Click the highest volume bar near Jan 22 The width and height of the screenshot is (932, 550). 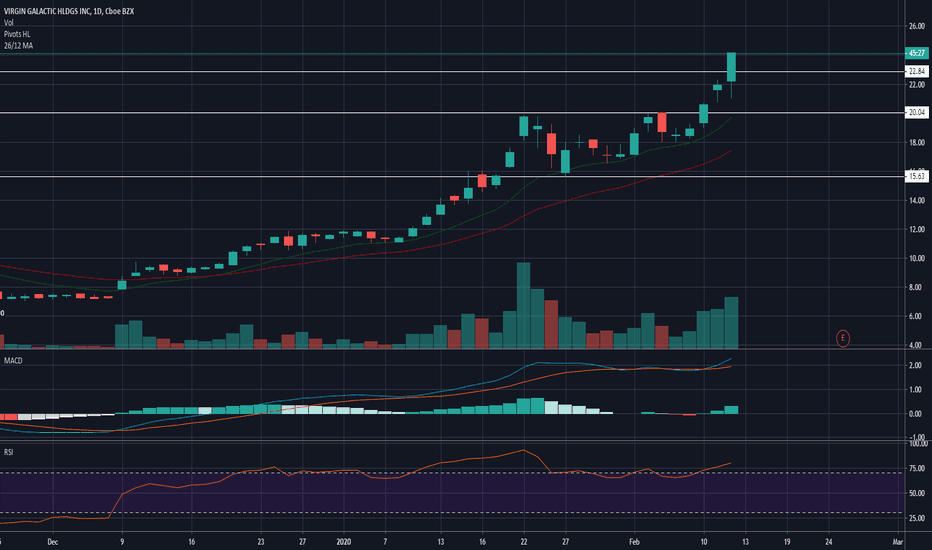(524, 305)
